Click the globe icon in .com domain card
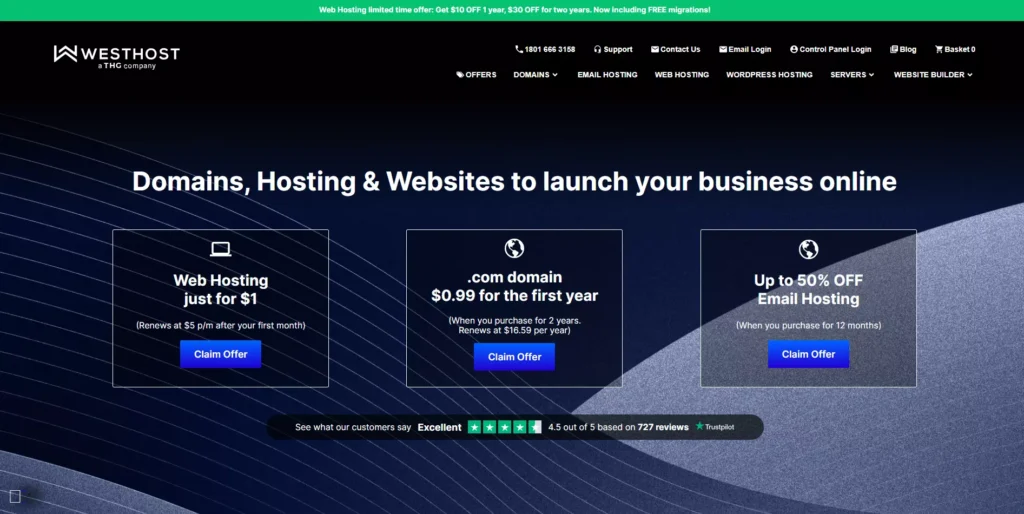This screenshot has height=514, width=1024. coord(515,248)
